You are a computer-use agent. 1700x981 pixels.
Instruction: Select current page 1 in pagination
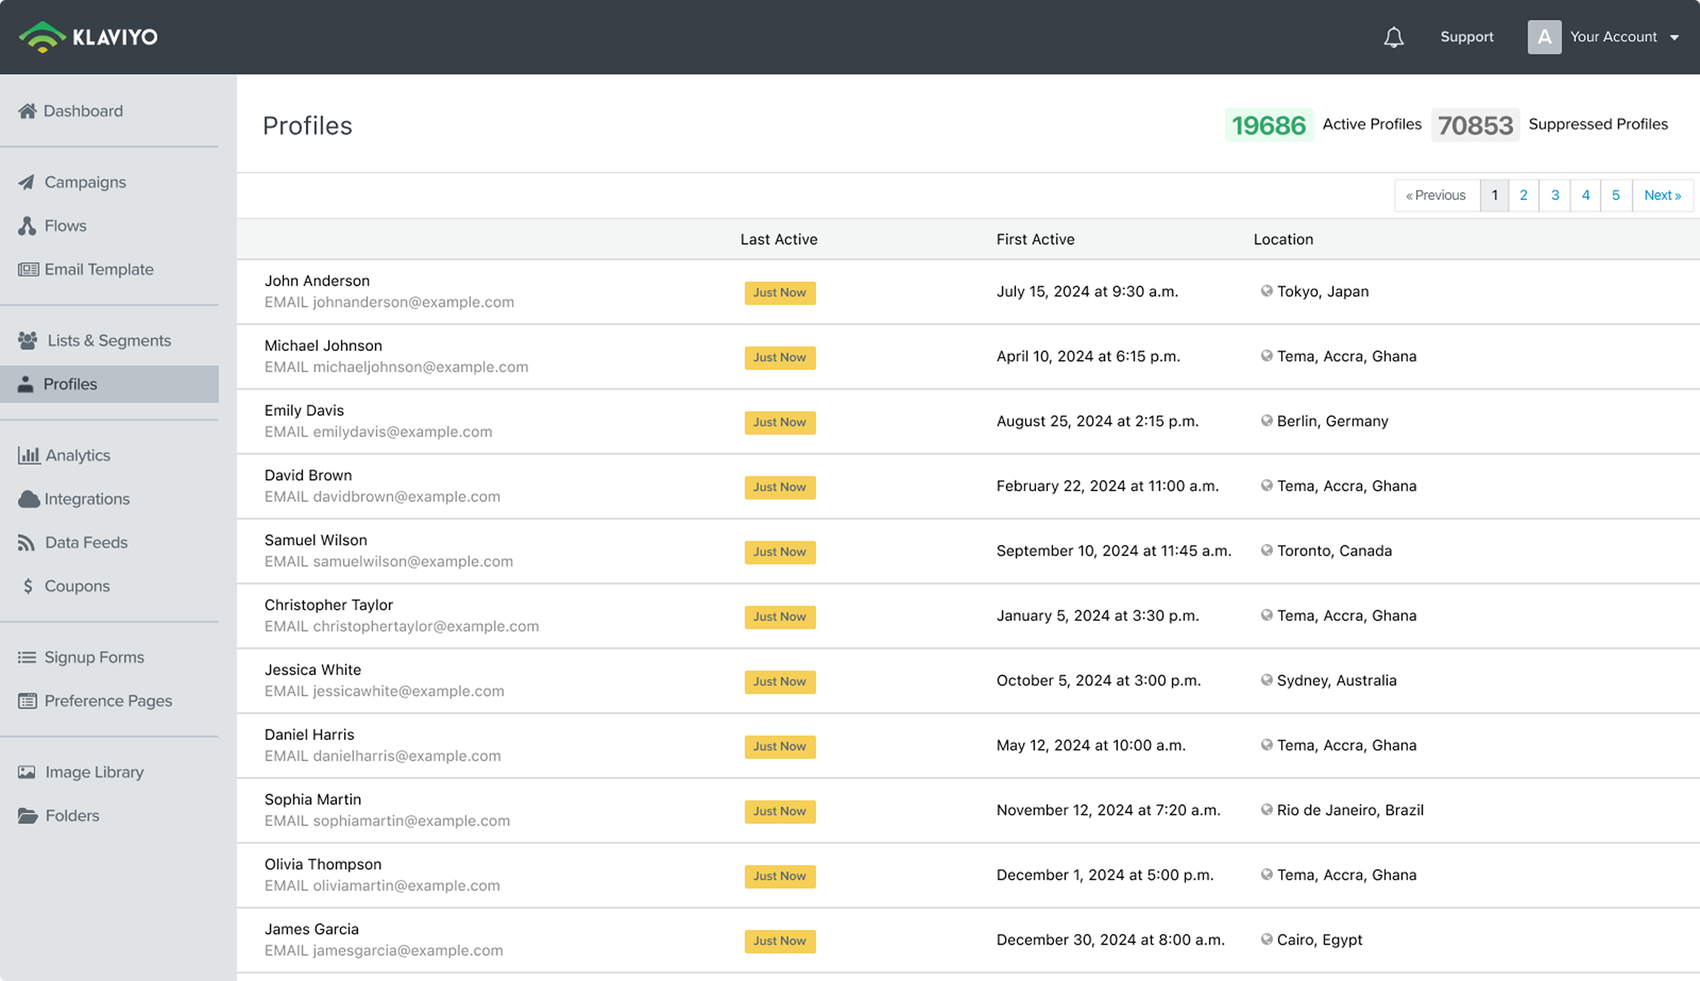coord(1494,195)
